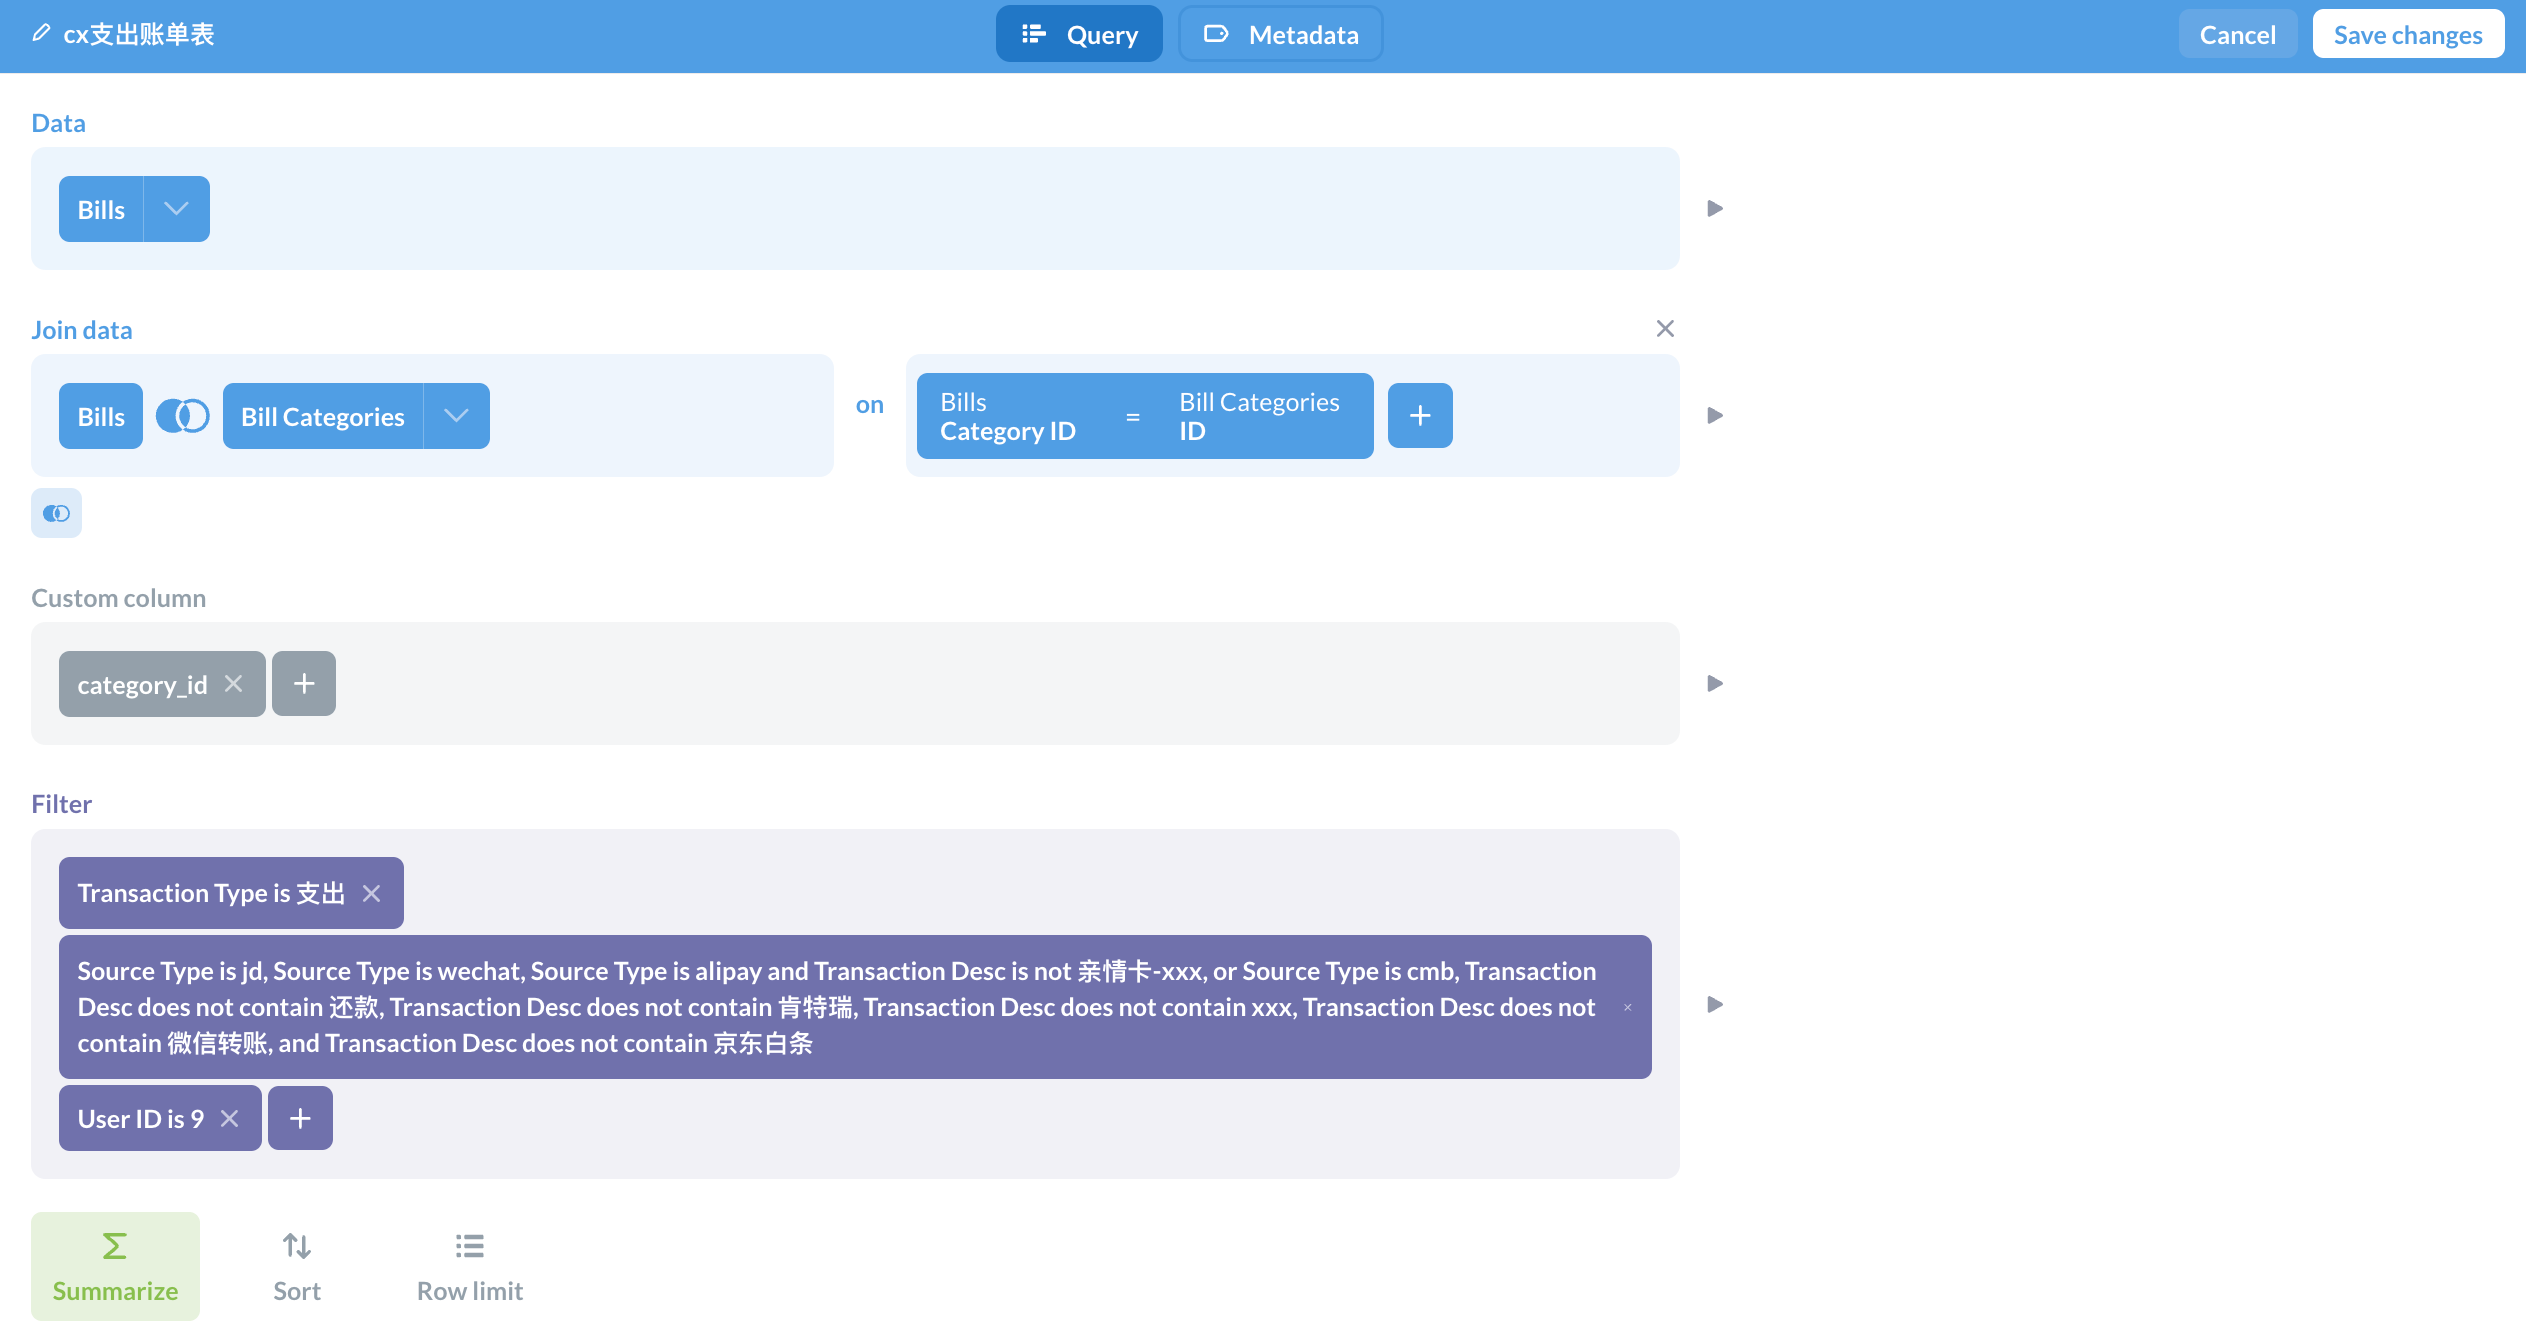Add a new filter plus button
2526x1328 pixels.
click(x=300, y=1118)
